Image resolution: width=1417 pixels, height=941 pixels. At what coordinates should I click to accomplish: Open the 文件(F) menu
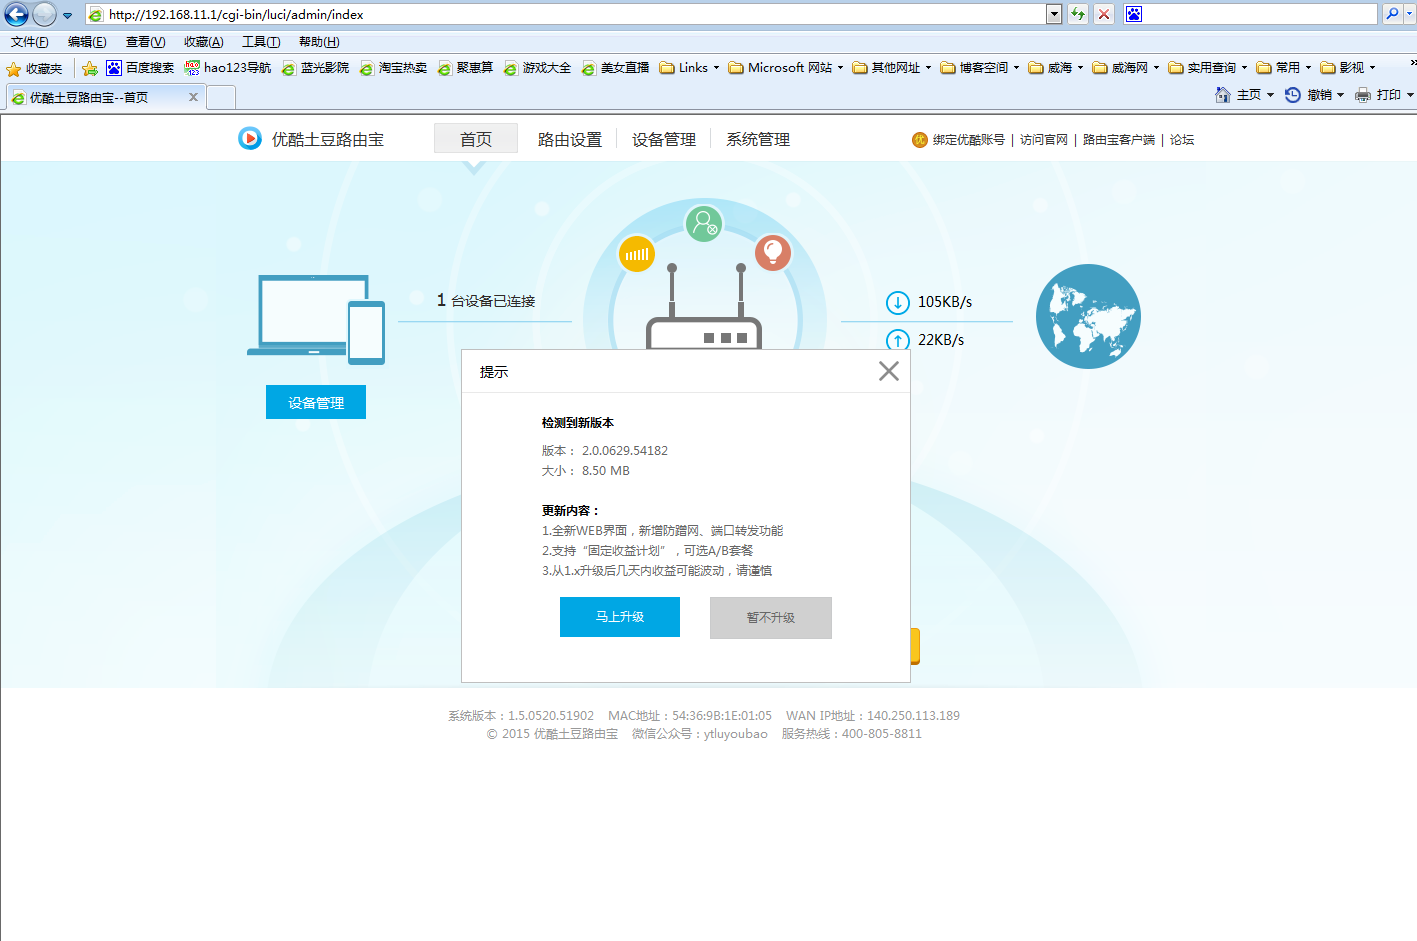(30, 42)
